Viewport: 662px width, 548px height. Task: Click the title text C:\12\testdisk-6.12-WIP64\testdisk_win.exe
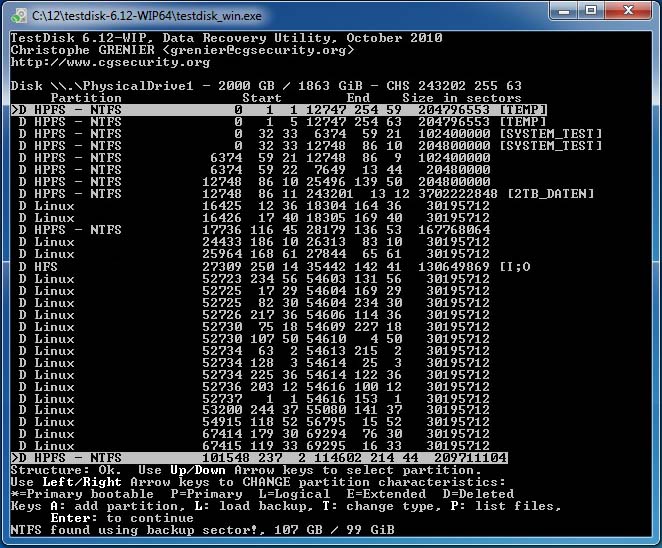(x=147, y=16)
